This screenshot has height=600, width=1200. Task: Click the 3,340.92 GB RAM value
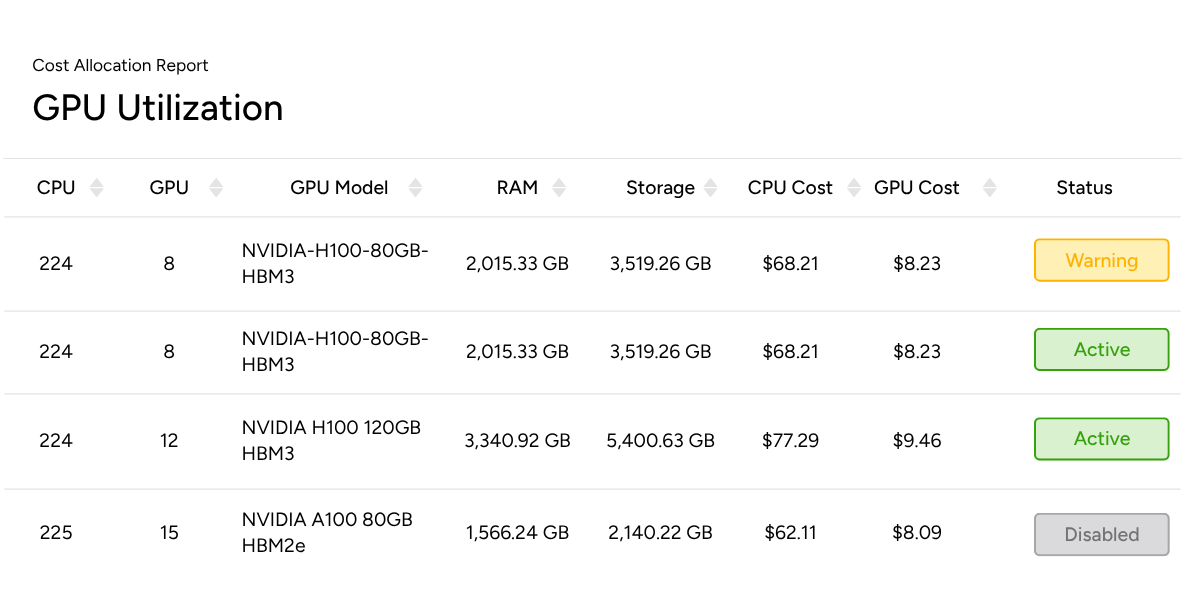[x=518, y=441]
